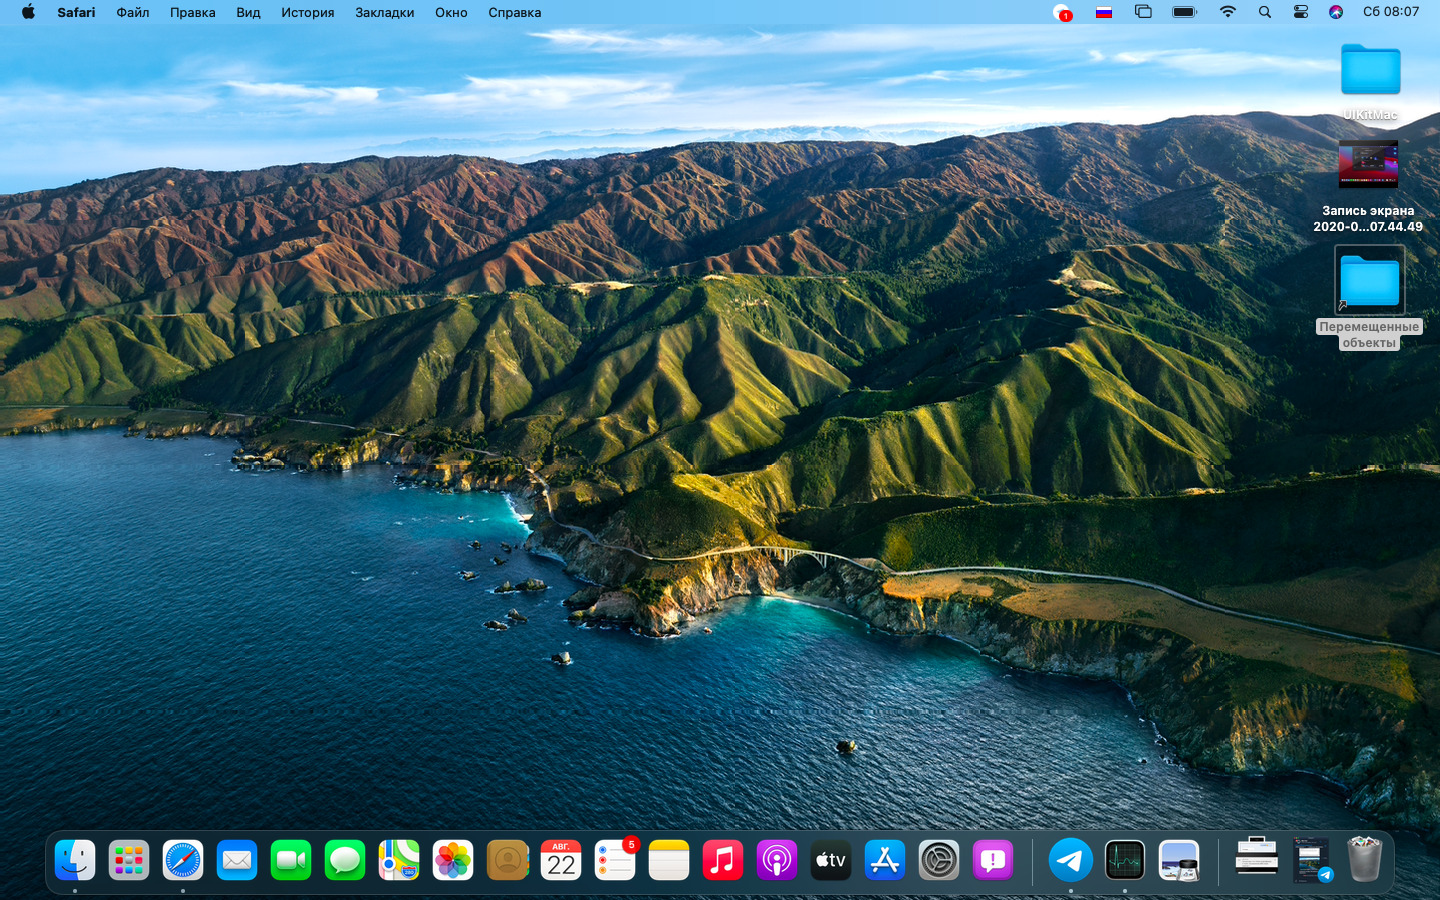Open Finder from the Dock
This screenshot has height=900, width=1440.
[75, 860]
